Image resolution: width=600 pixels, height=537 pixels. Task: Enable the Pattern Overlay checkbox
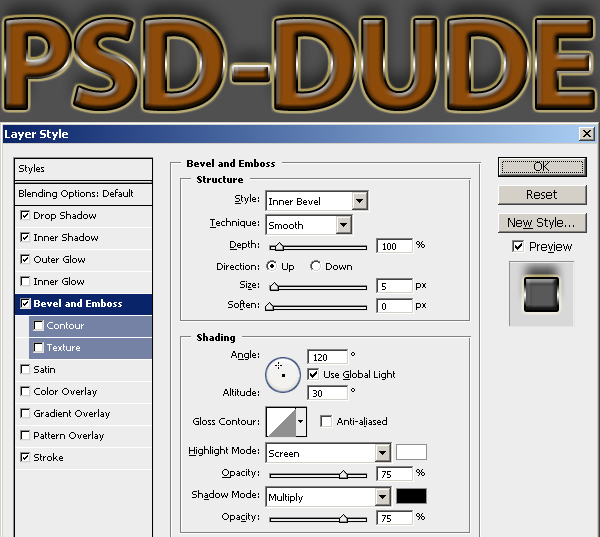pos(25,435)
